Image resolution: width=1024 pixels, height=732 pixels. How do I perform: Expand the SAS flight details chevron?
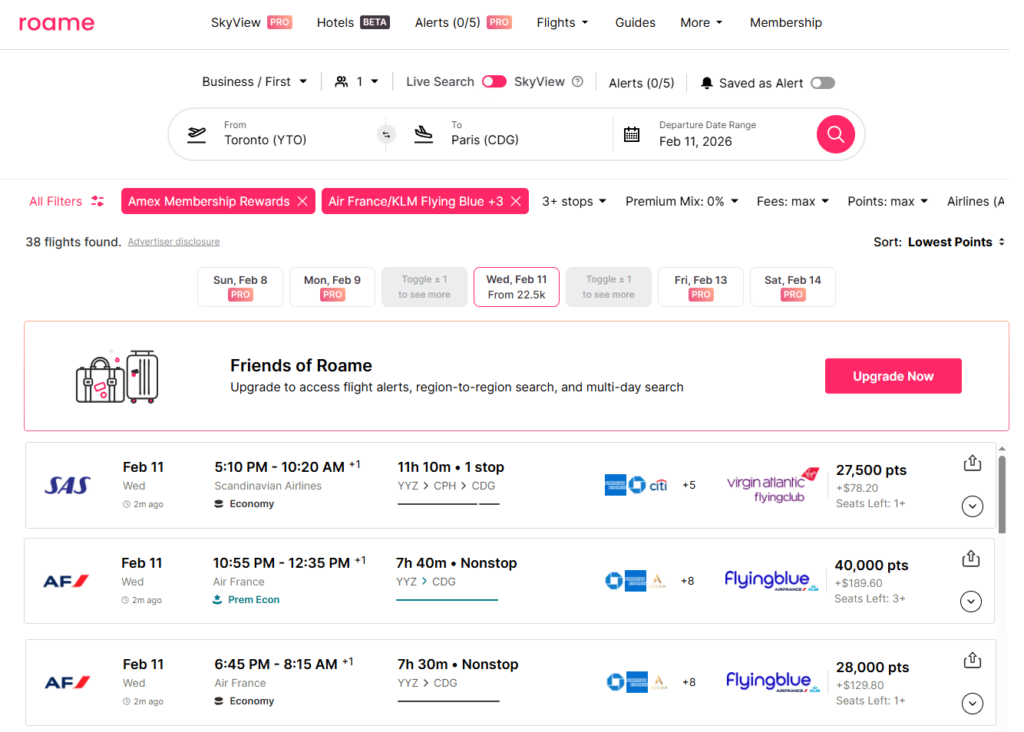[971, 506]
